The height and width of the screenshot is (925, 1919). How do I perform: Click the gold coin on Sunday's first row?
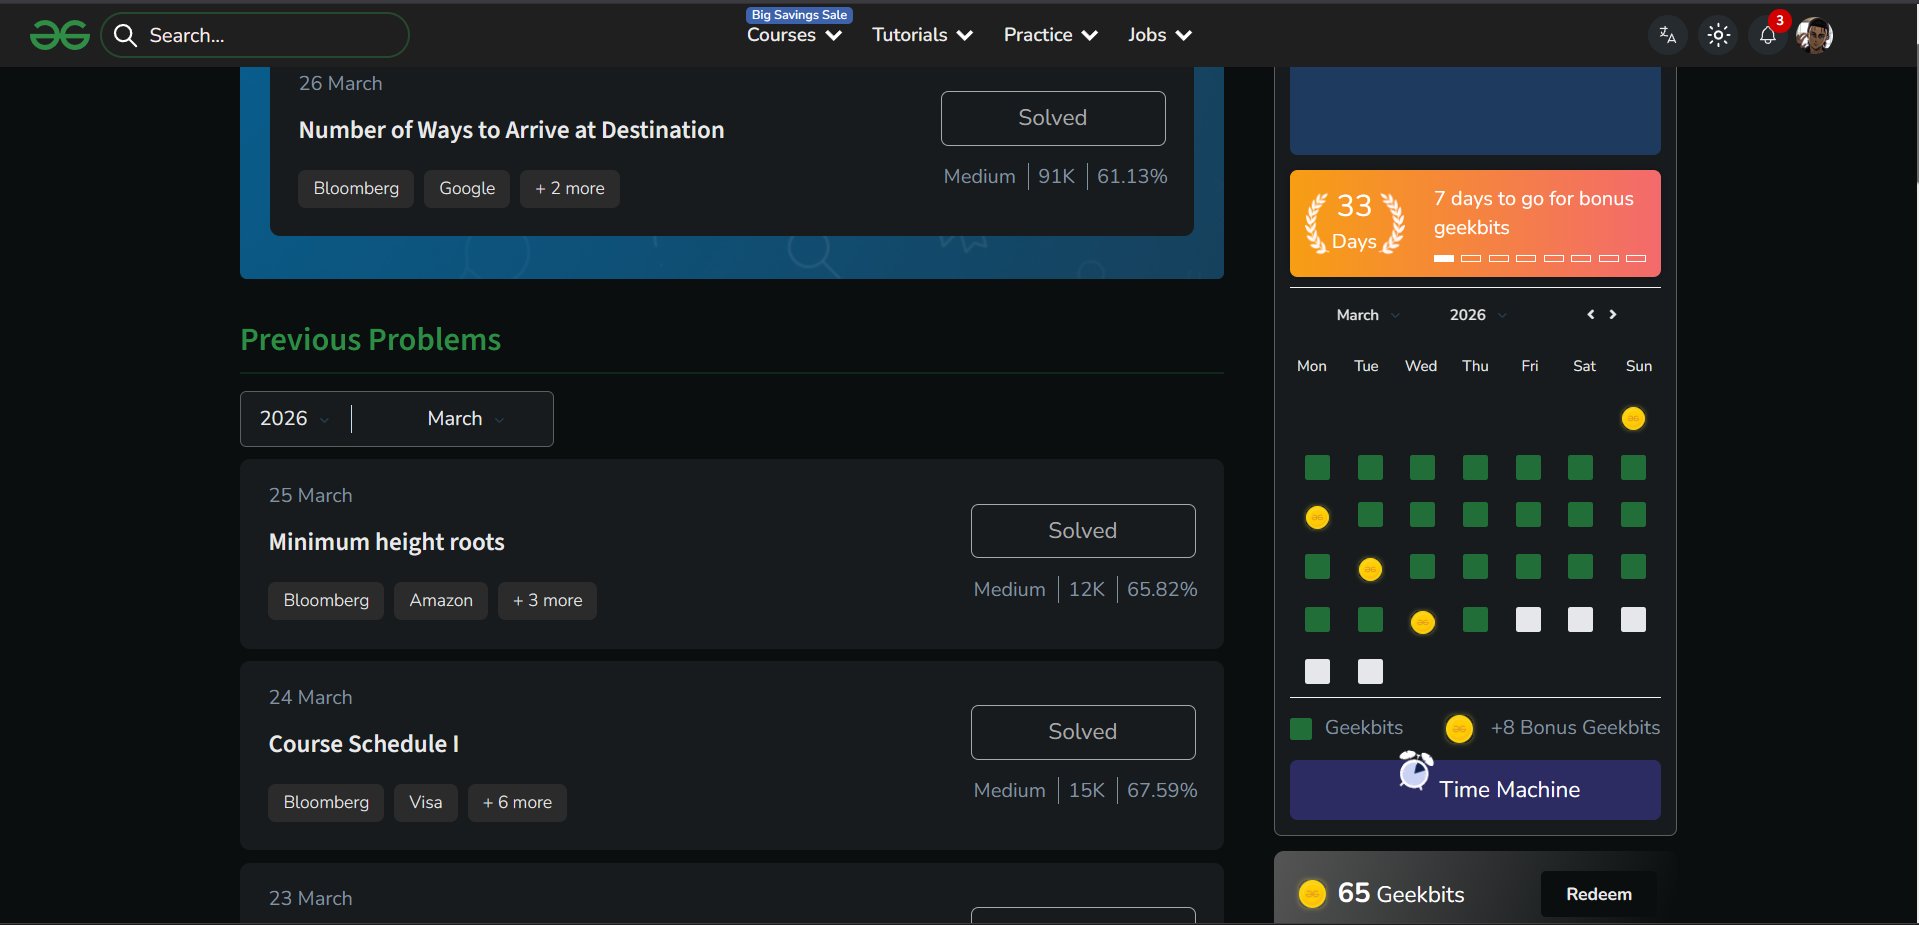click(1633, 418)
